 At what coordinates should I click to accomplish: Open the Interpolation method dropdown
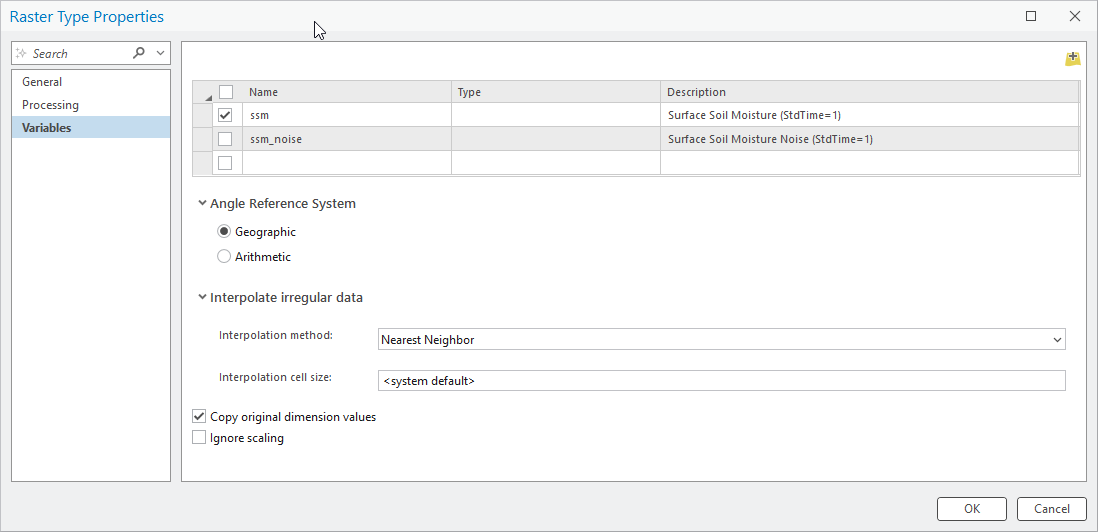pyautogui.click(x=1057, y=340)
